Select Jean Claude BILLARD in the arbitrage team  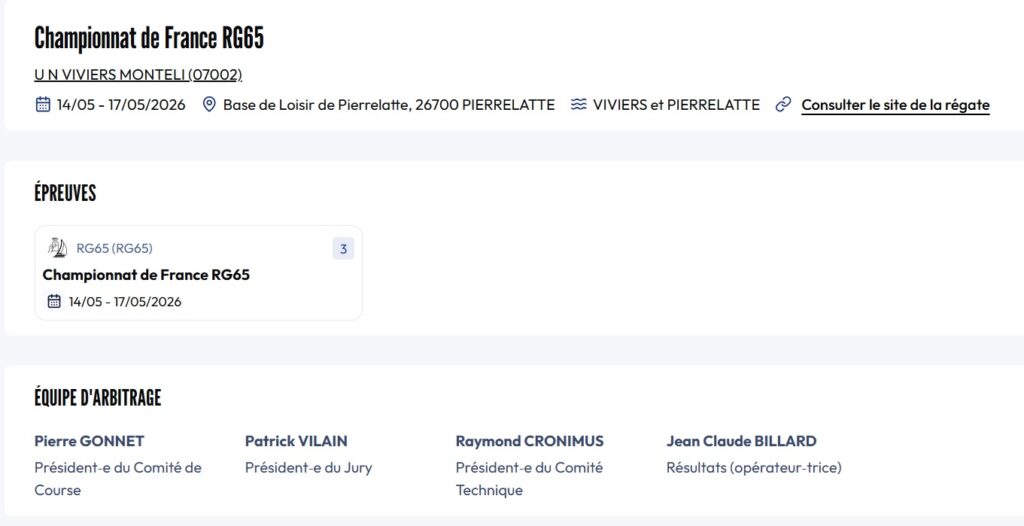pos(741,441)
